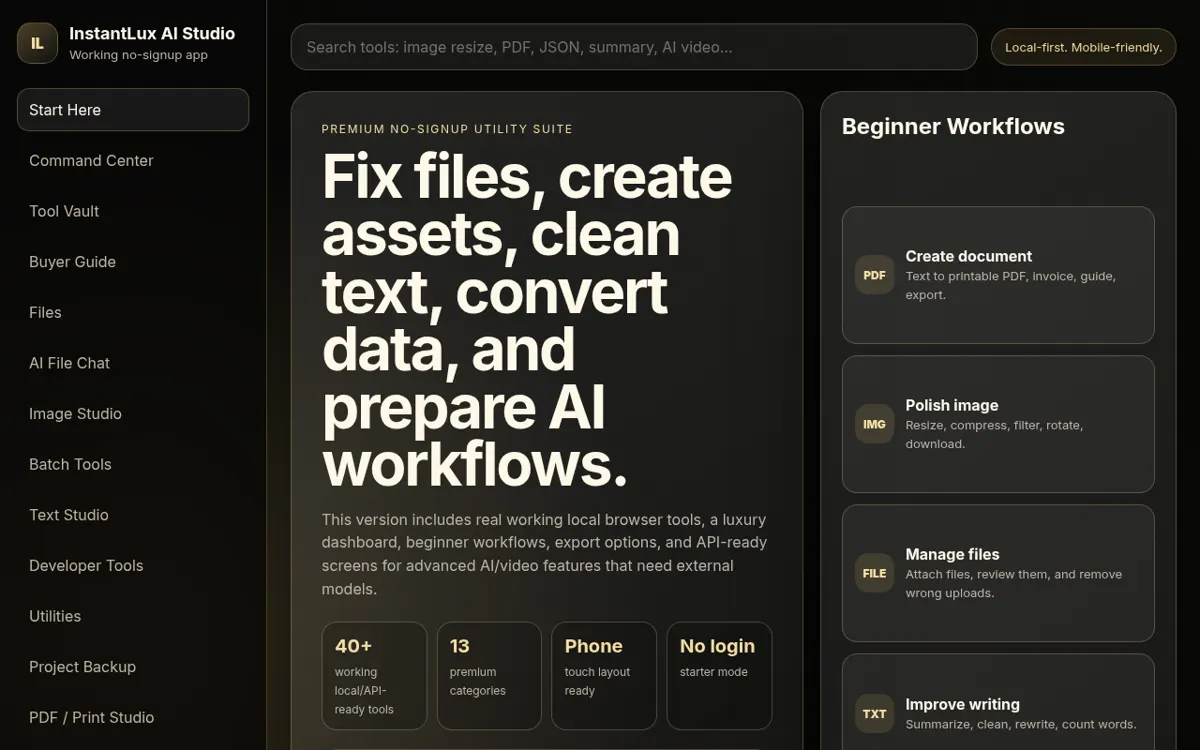Open the Create document workflow card

point(998,275)
